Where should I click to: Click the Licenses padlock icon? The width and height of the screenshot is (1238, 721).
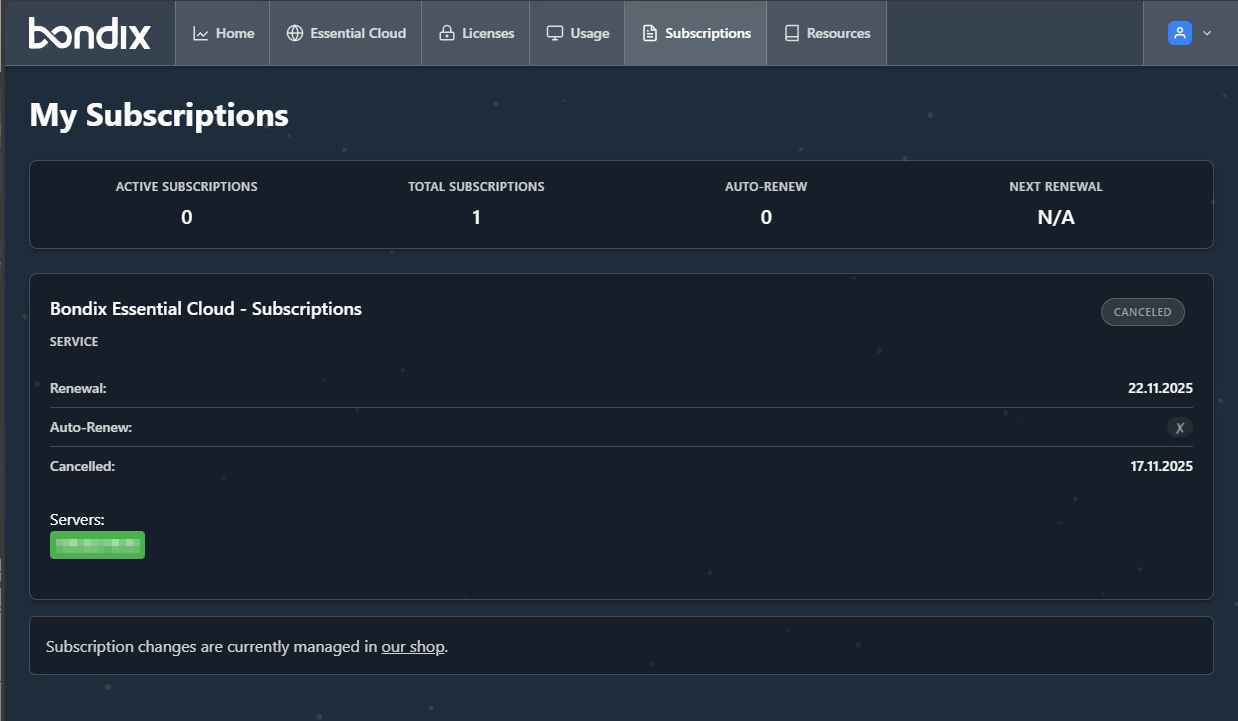coord(447,33)
